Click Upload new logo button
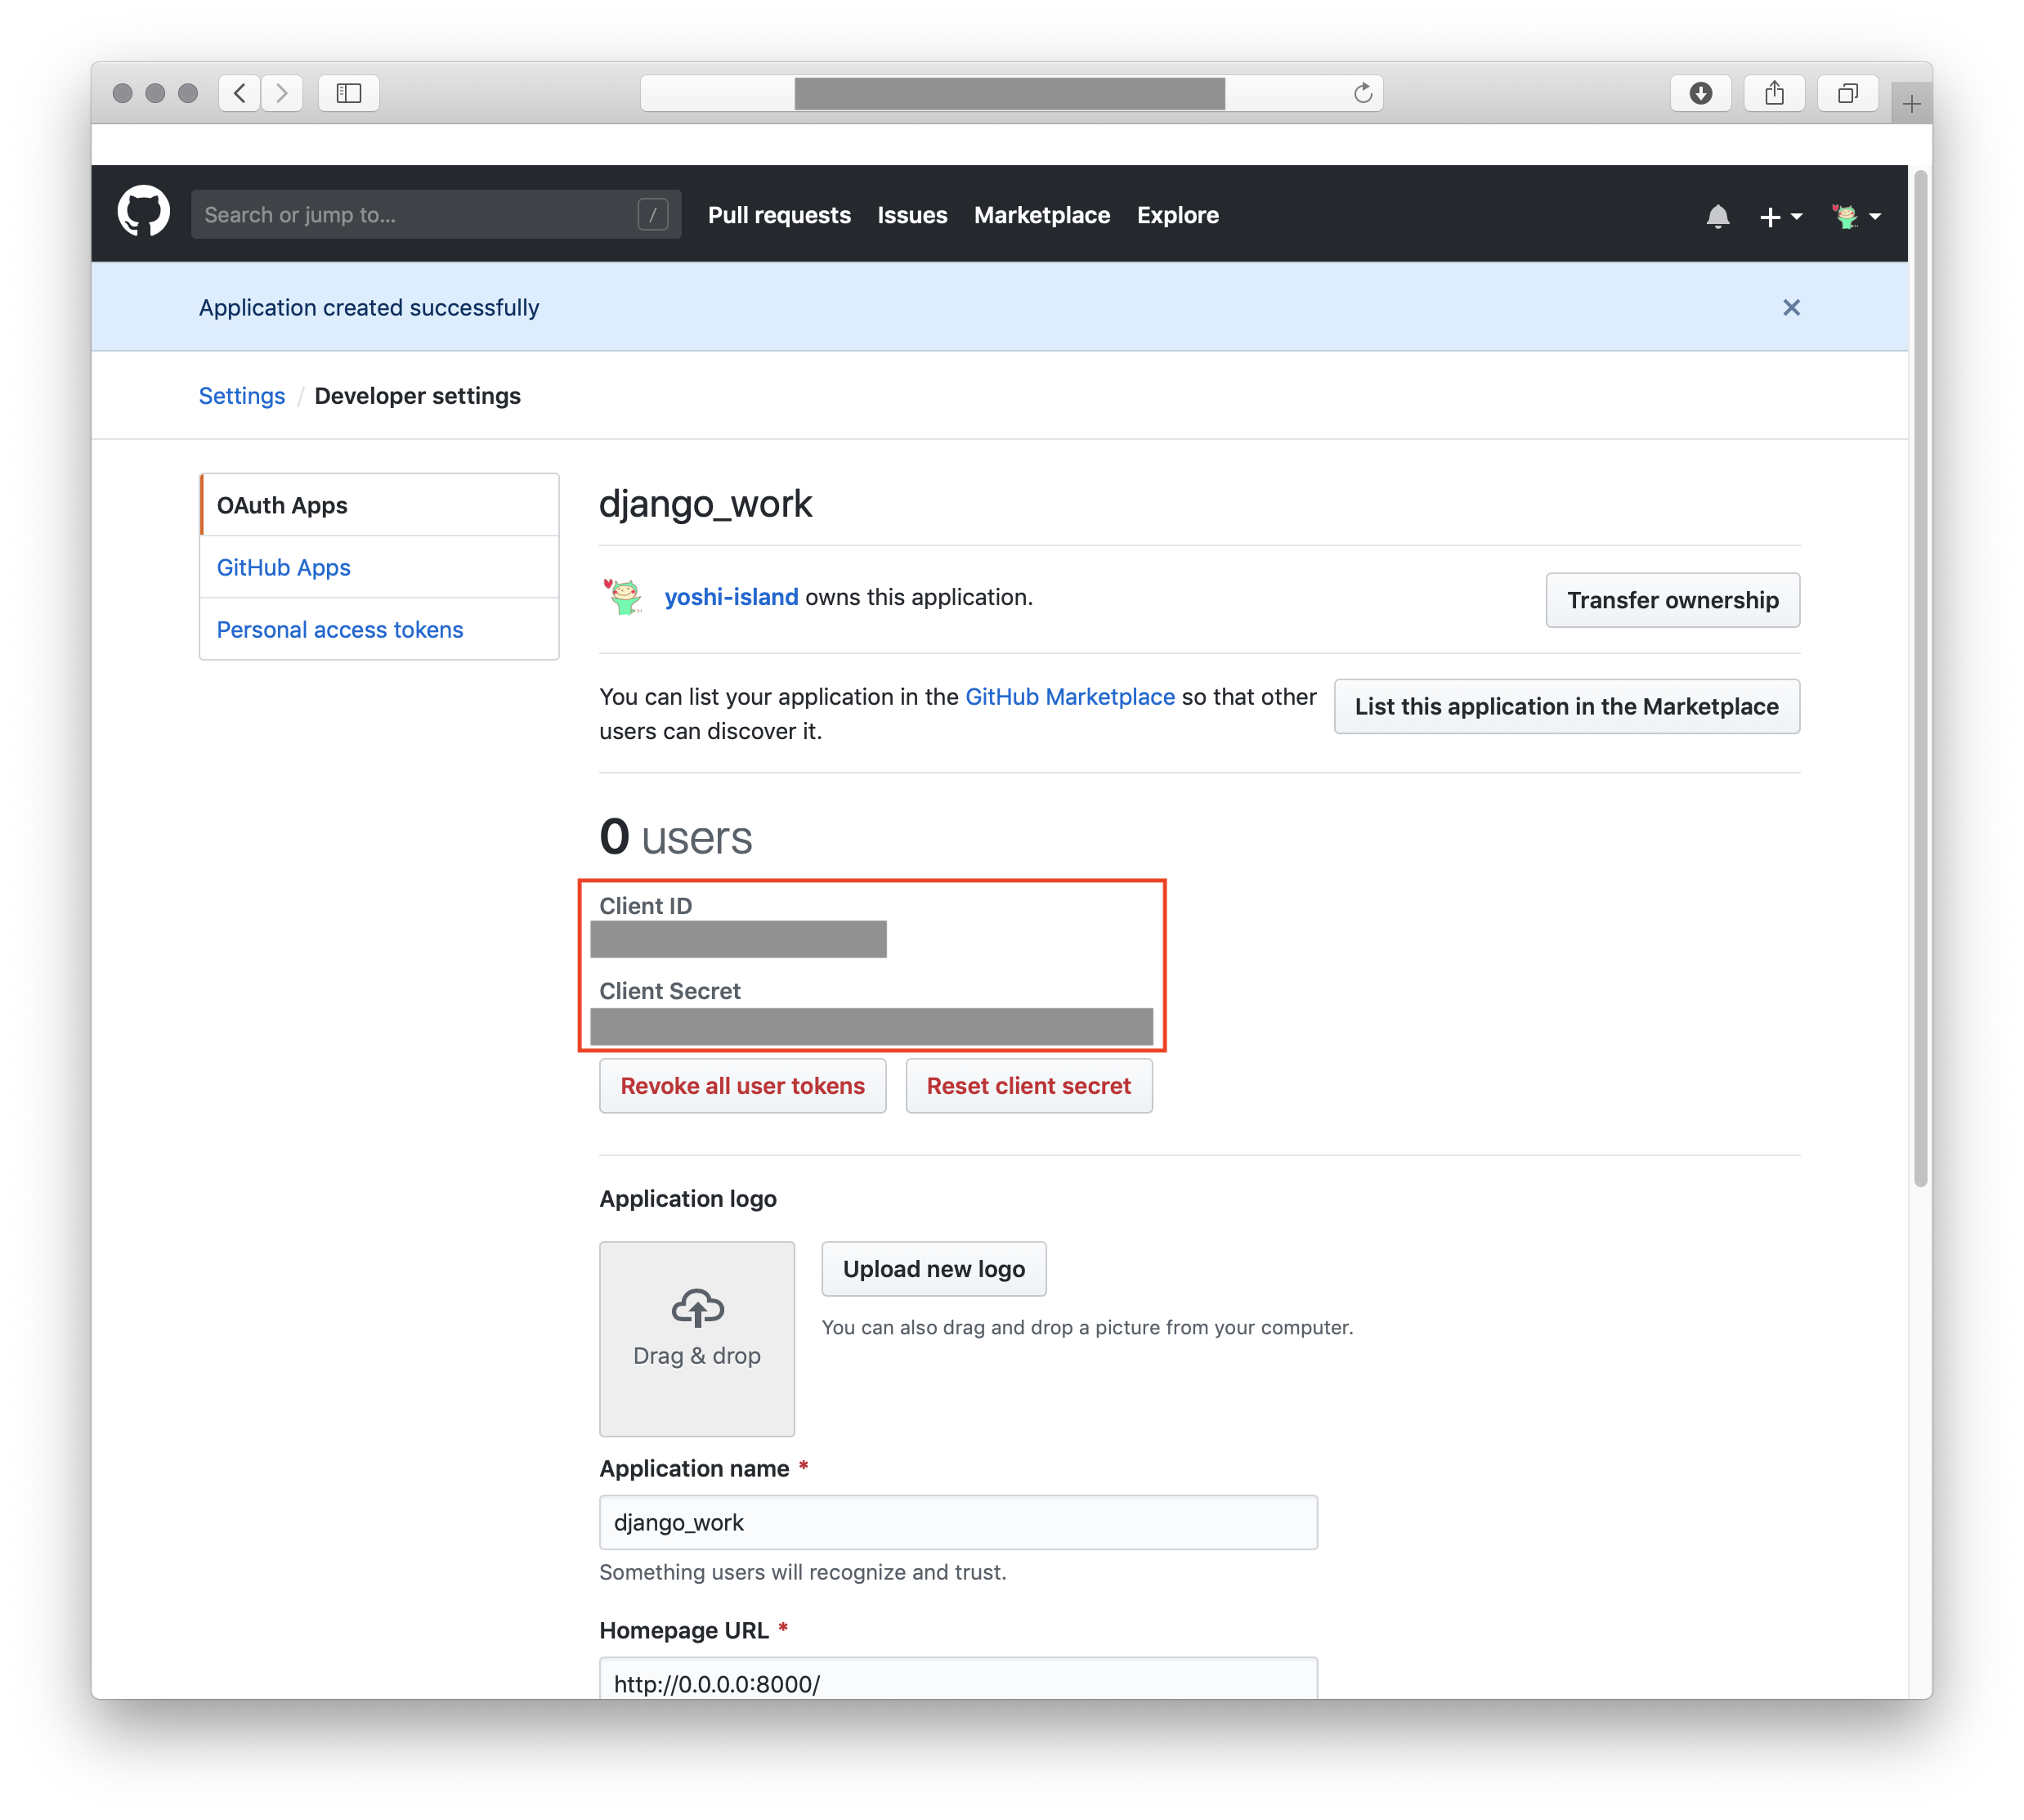2024x1820 pixels. [x=934, y=1269]
